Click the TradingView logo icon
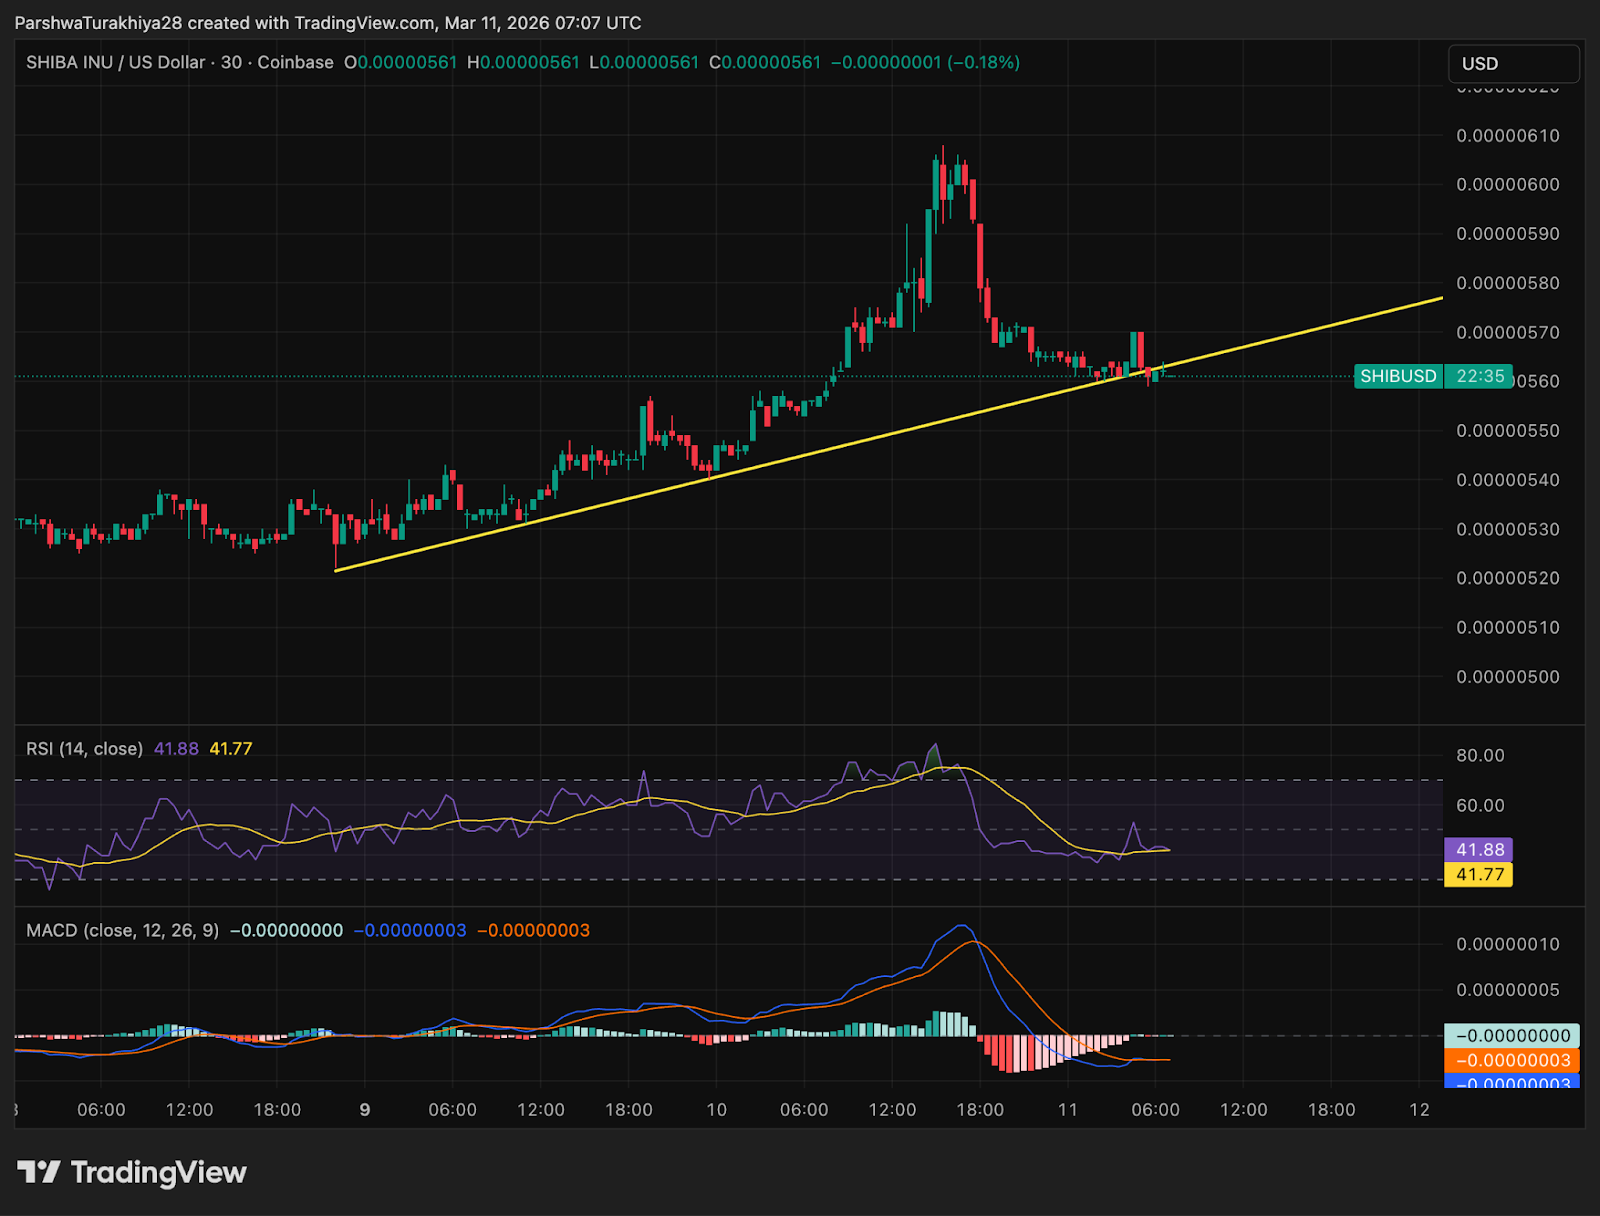1600x1216 pixels. click(x=39, y=1172)
